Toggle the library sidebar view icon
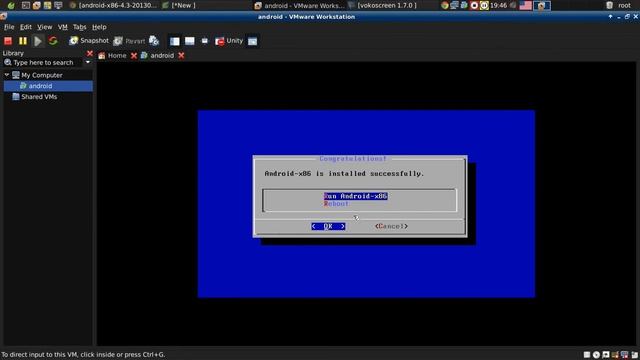This screenshot has width=640, height=360. point(175,41)
